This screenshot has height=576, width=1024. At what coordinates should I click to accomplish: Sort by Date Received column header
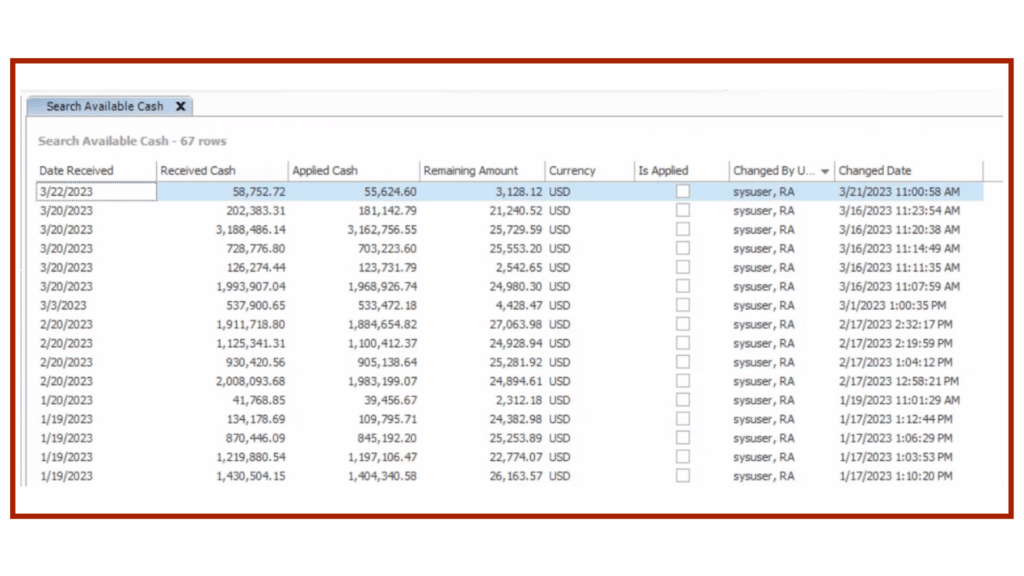(77, 171)
